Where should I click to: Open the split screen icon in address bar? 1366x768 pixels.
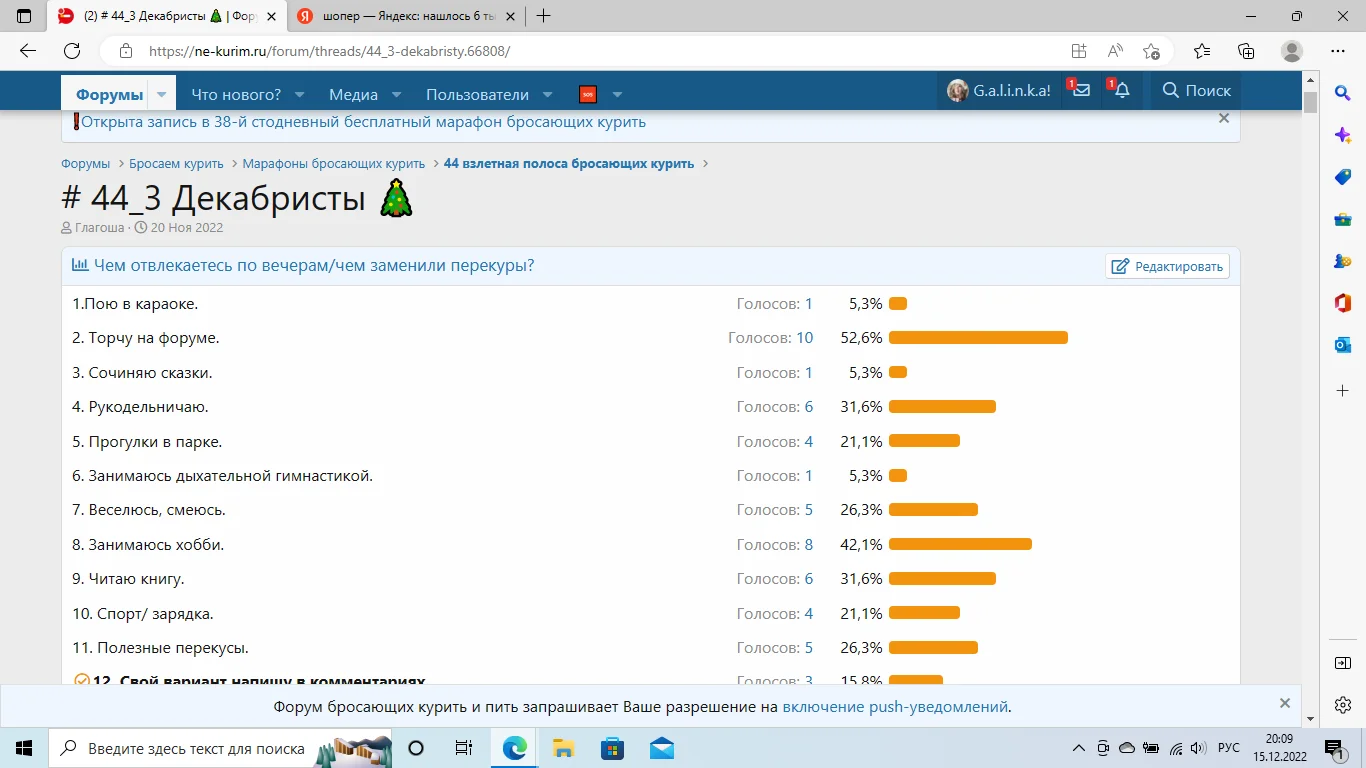click(1078, 51)
